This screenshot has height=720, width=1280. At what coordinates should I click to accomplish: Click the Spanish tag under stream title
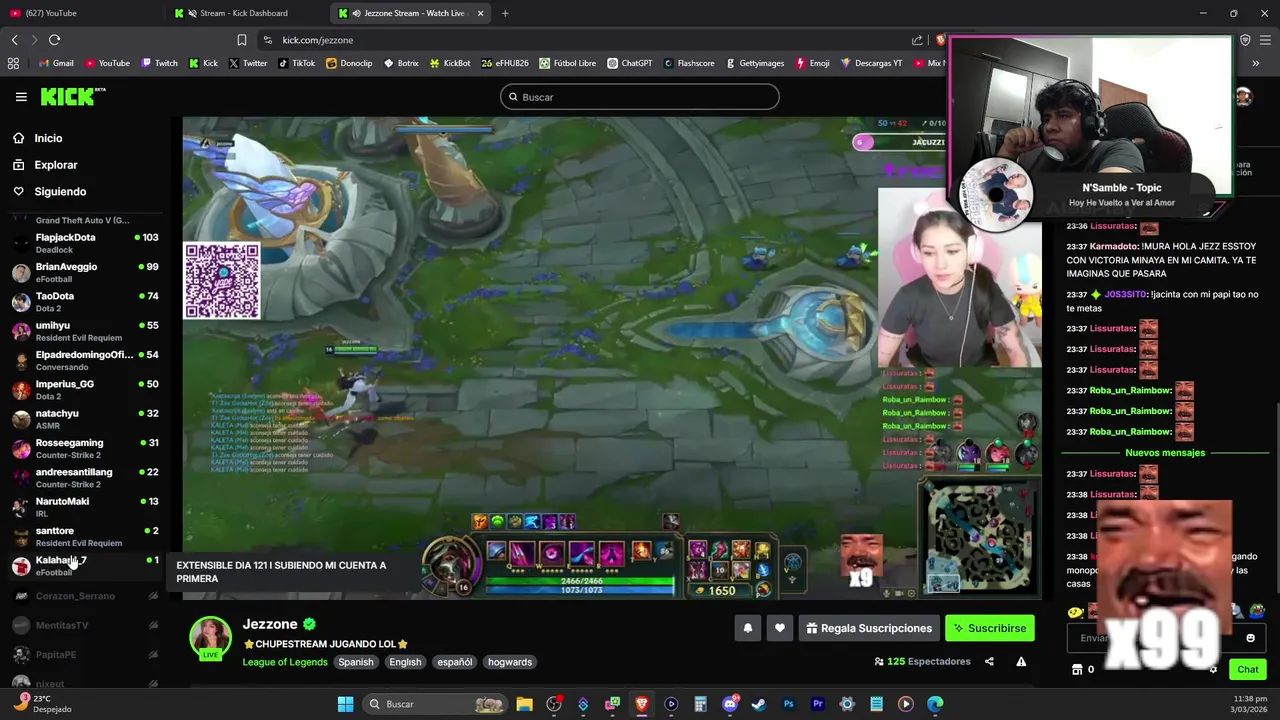pos(355,662)
